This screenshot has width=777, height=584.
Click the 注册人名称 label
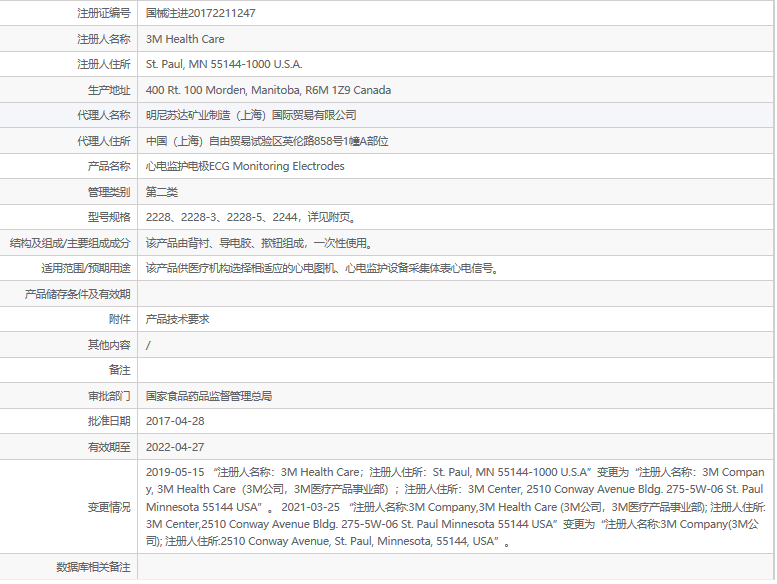coord(104,39)
